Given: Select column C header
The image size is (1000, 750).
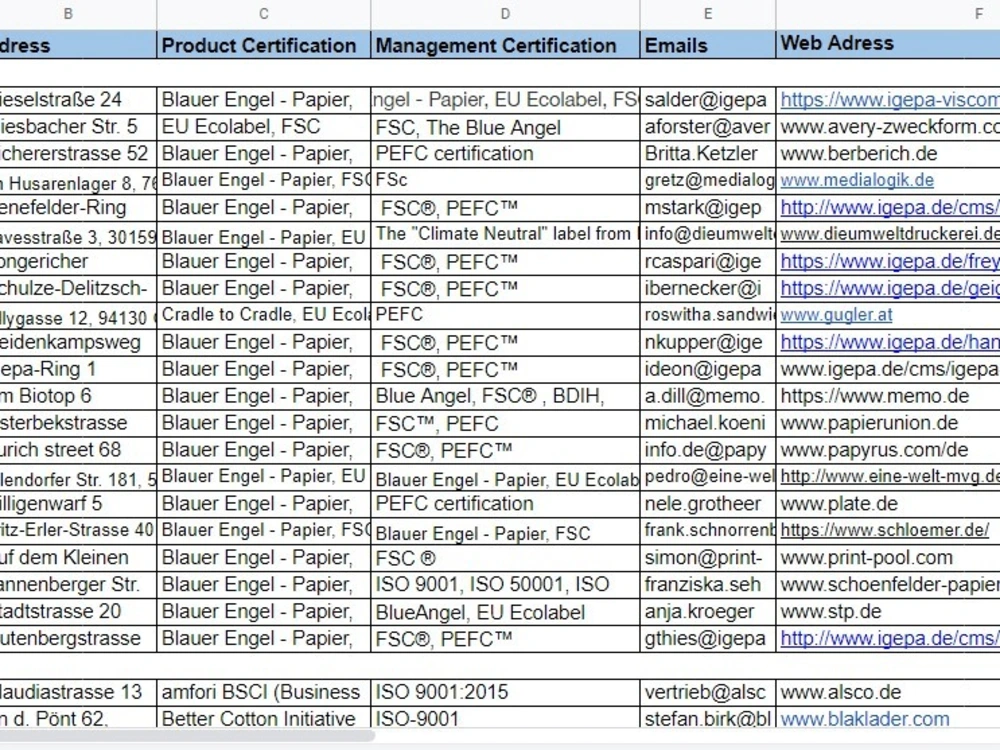Looking at the screenshot, I should pyautogui.click(x=263, y=14).
